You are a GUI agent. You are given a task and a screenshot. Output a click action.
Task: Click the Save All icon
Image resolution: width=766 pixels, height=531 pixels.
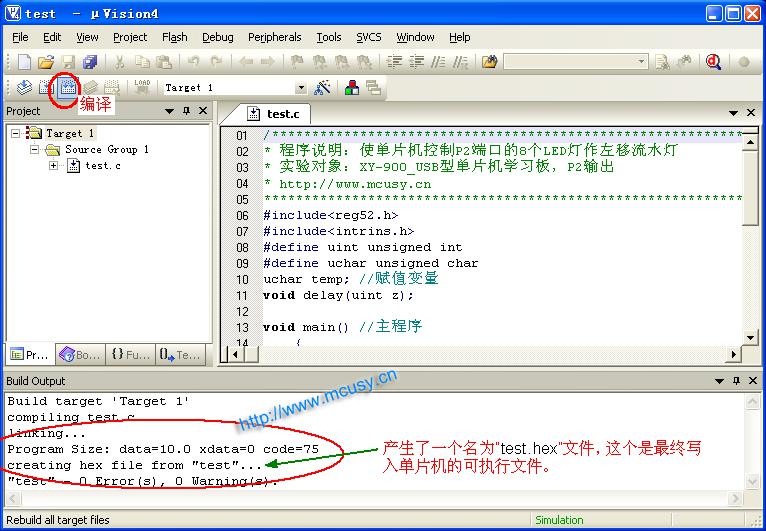[x=90, y=62]
